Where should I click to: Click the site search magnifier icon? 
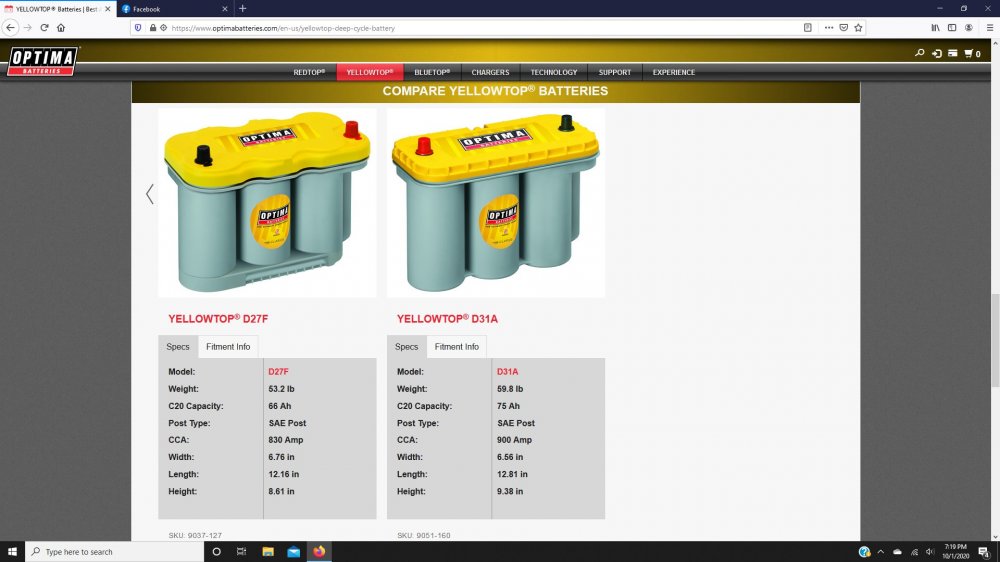coord(920,53)
